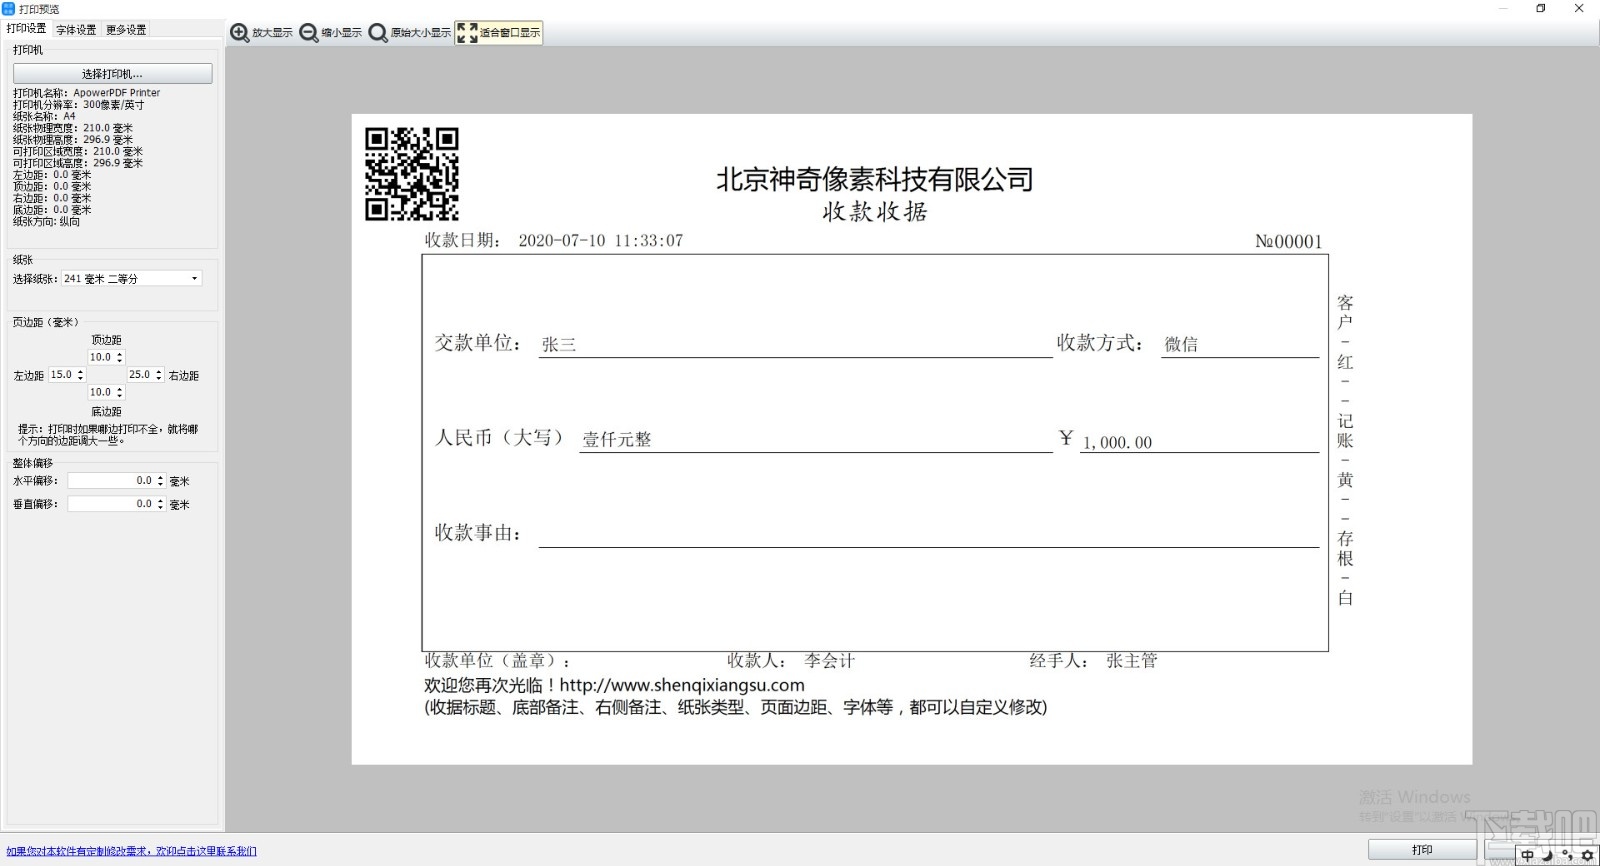Screen dimensions: 1600x866
Task: Click the 底边距 bottom margin stepper
Action: pos(106,392)
